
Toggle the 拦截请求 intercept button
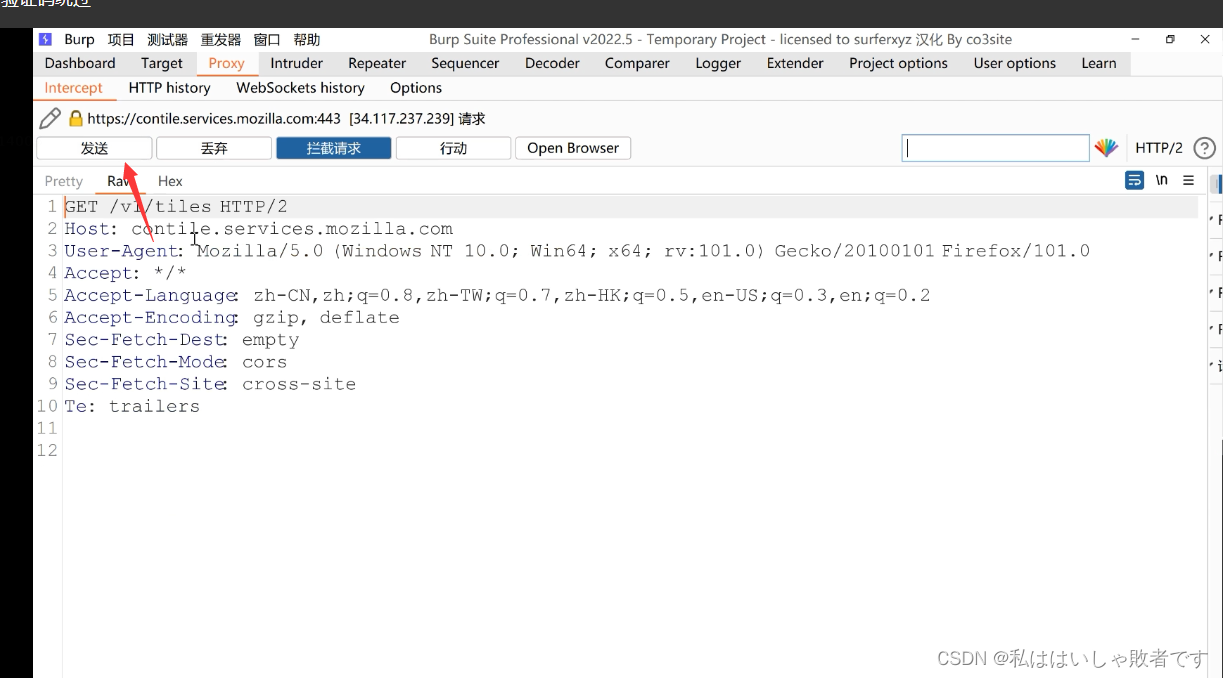click(x=334, y=148)
